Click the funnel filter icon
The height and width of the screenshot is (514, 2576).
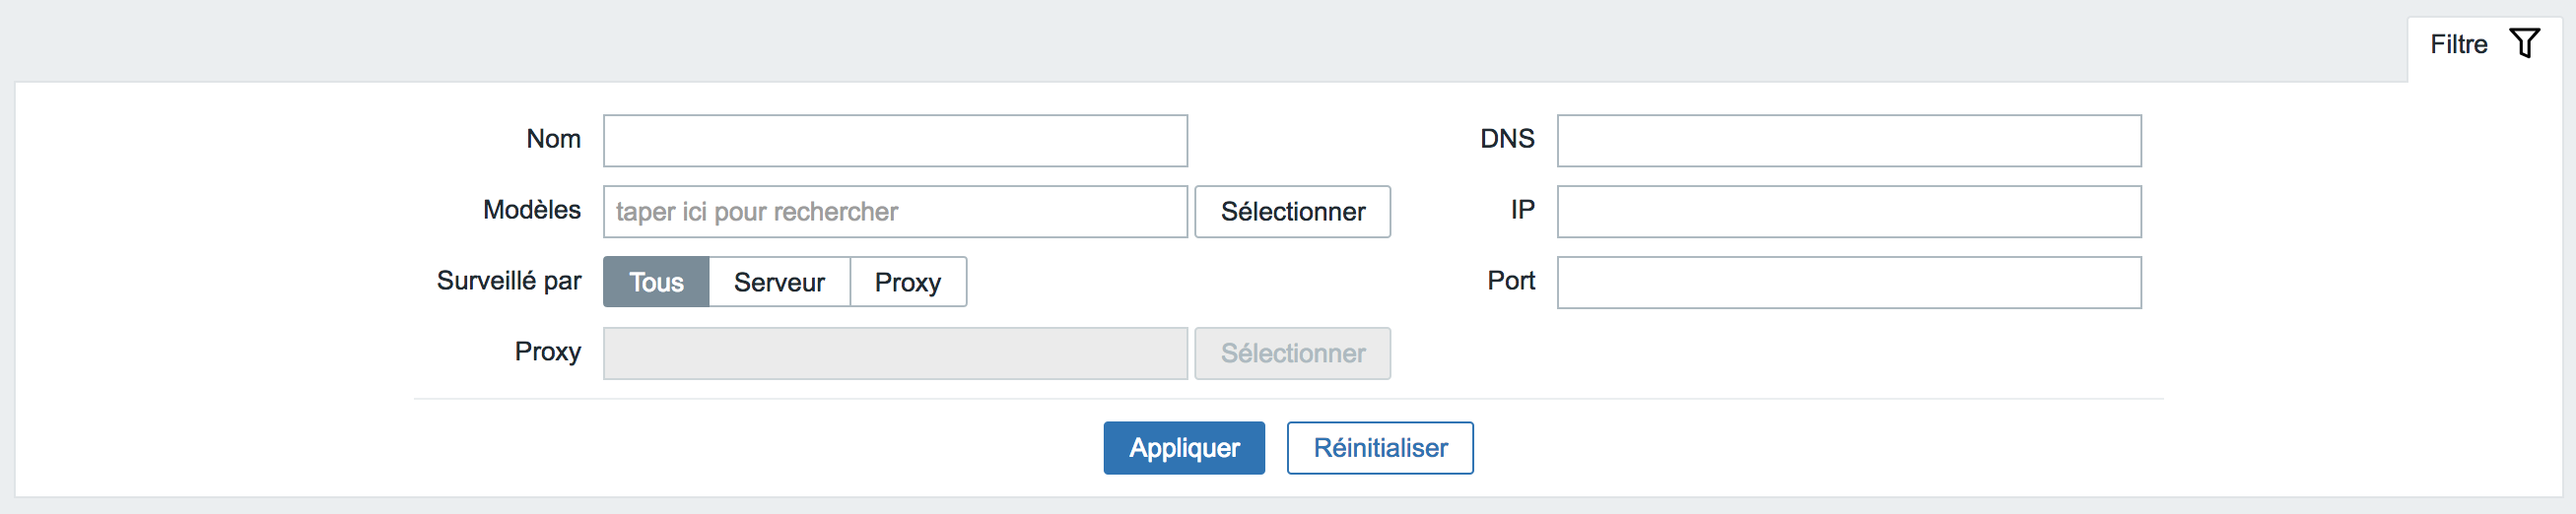click(x=2524, y=44)
